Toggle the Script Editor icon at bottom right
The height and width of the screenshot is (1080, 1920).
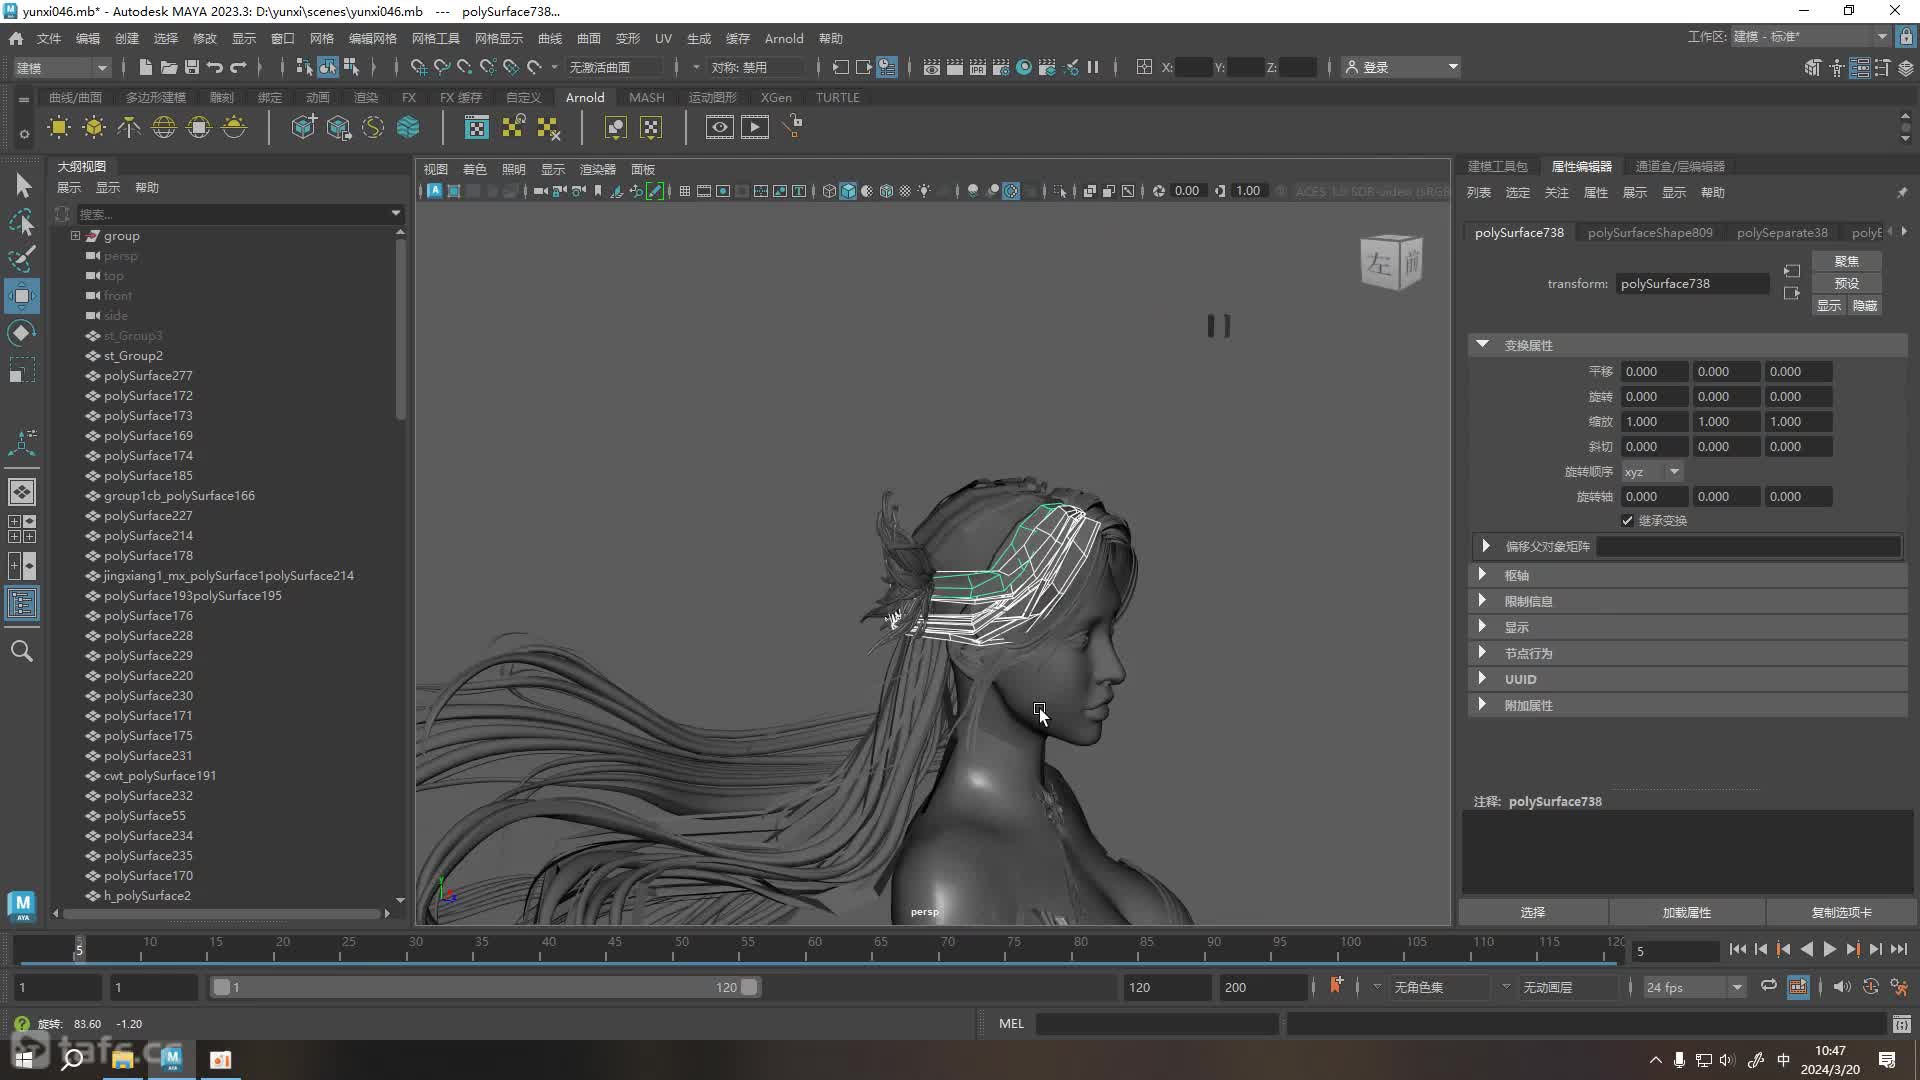(x=1902, y=1024)
